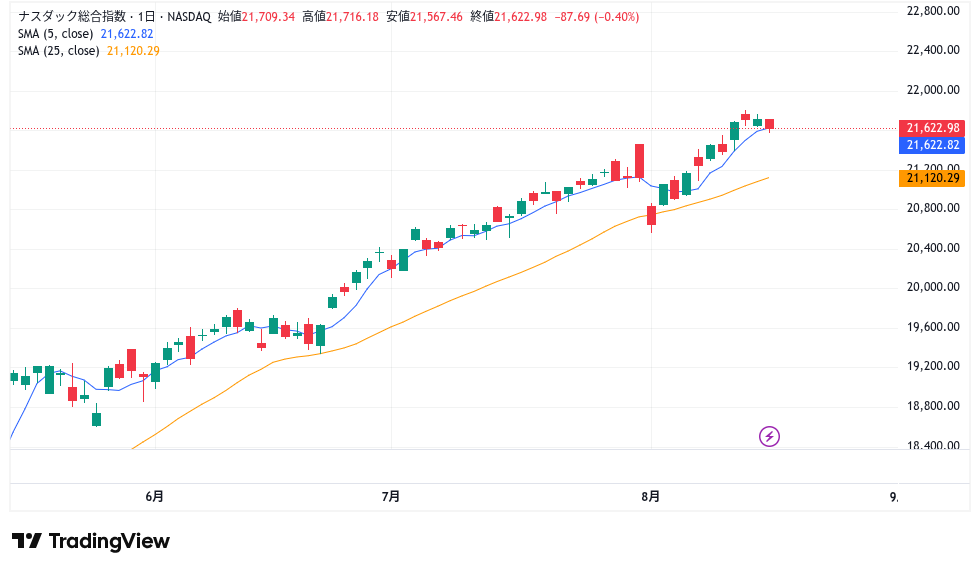Viewport: 980px width, 571px height.
Task: Click the orange 21,120.29 SMA price tag
Action: pyautogui.click(x=932, y=178)
